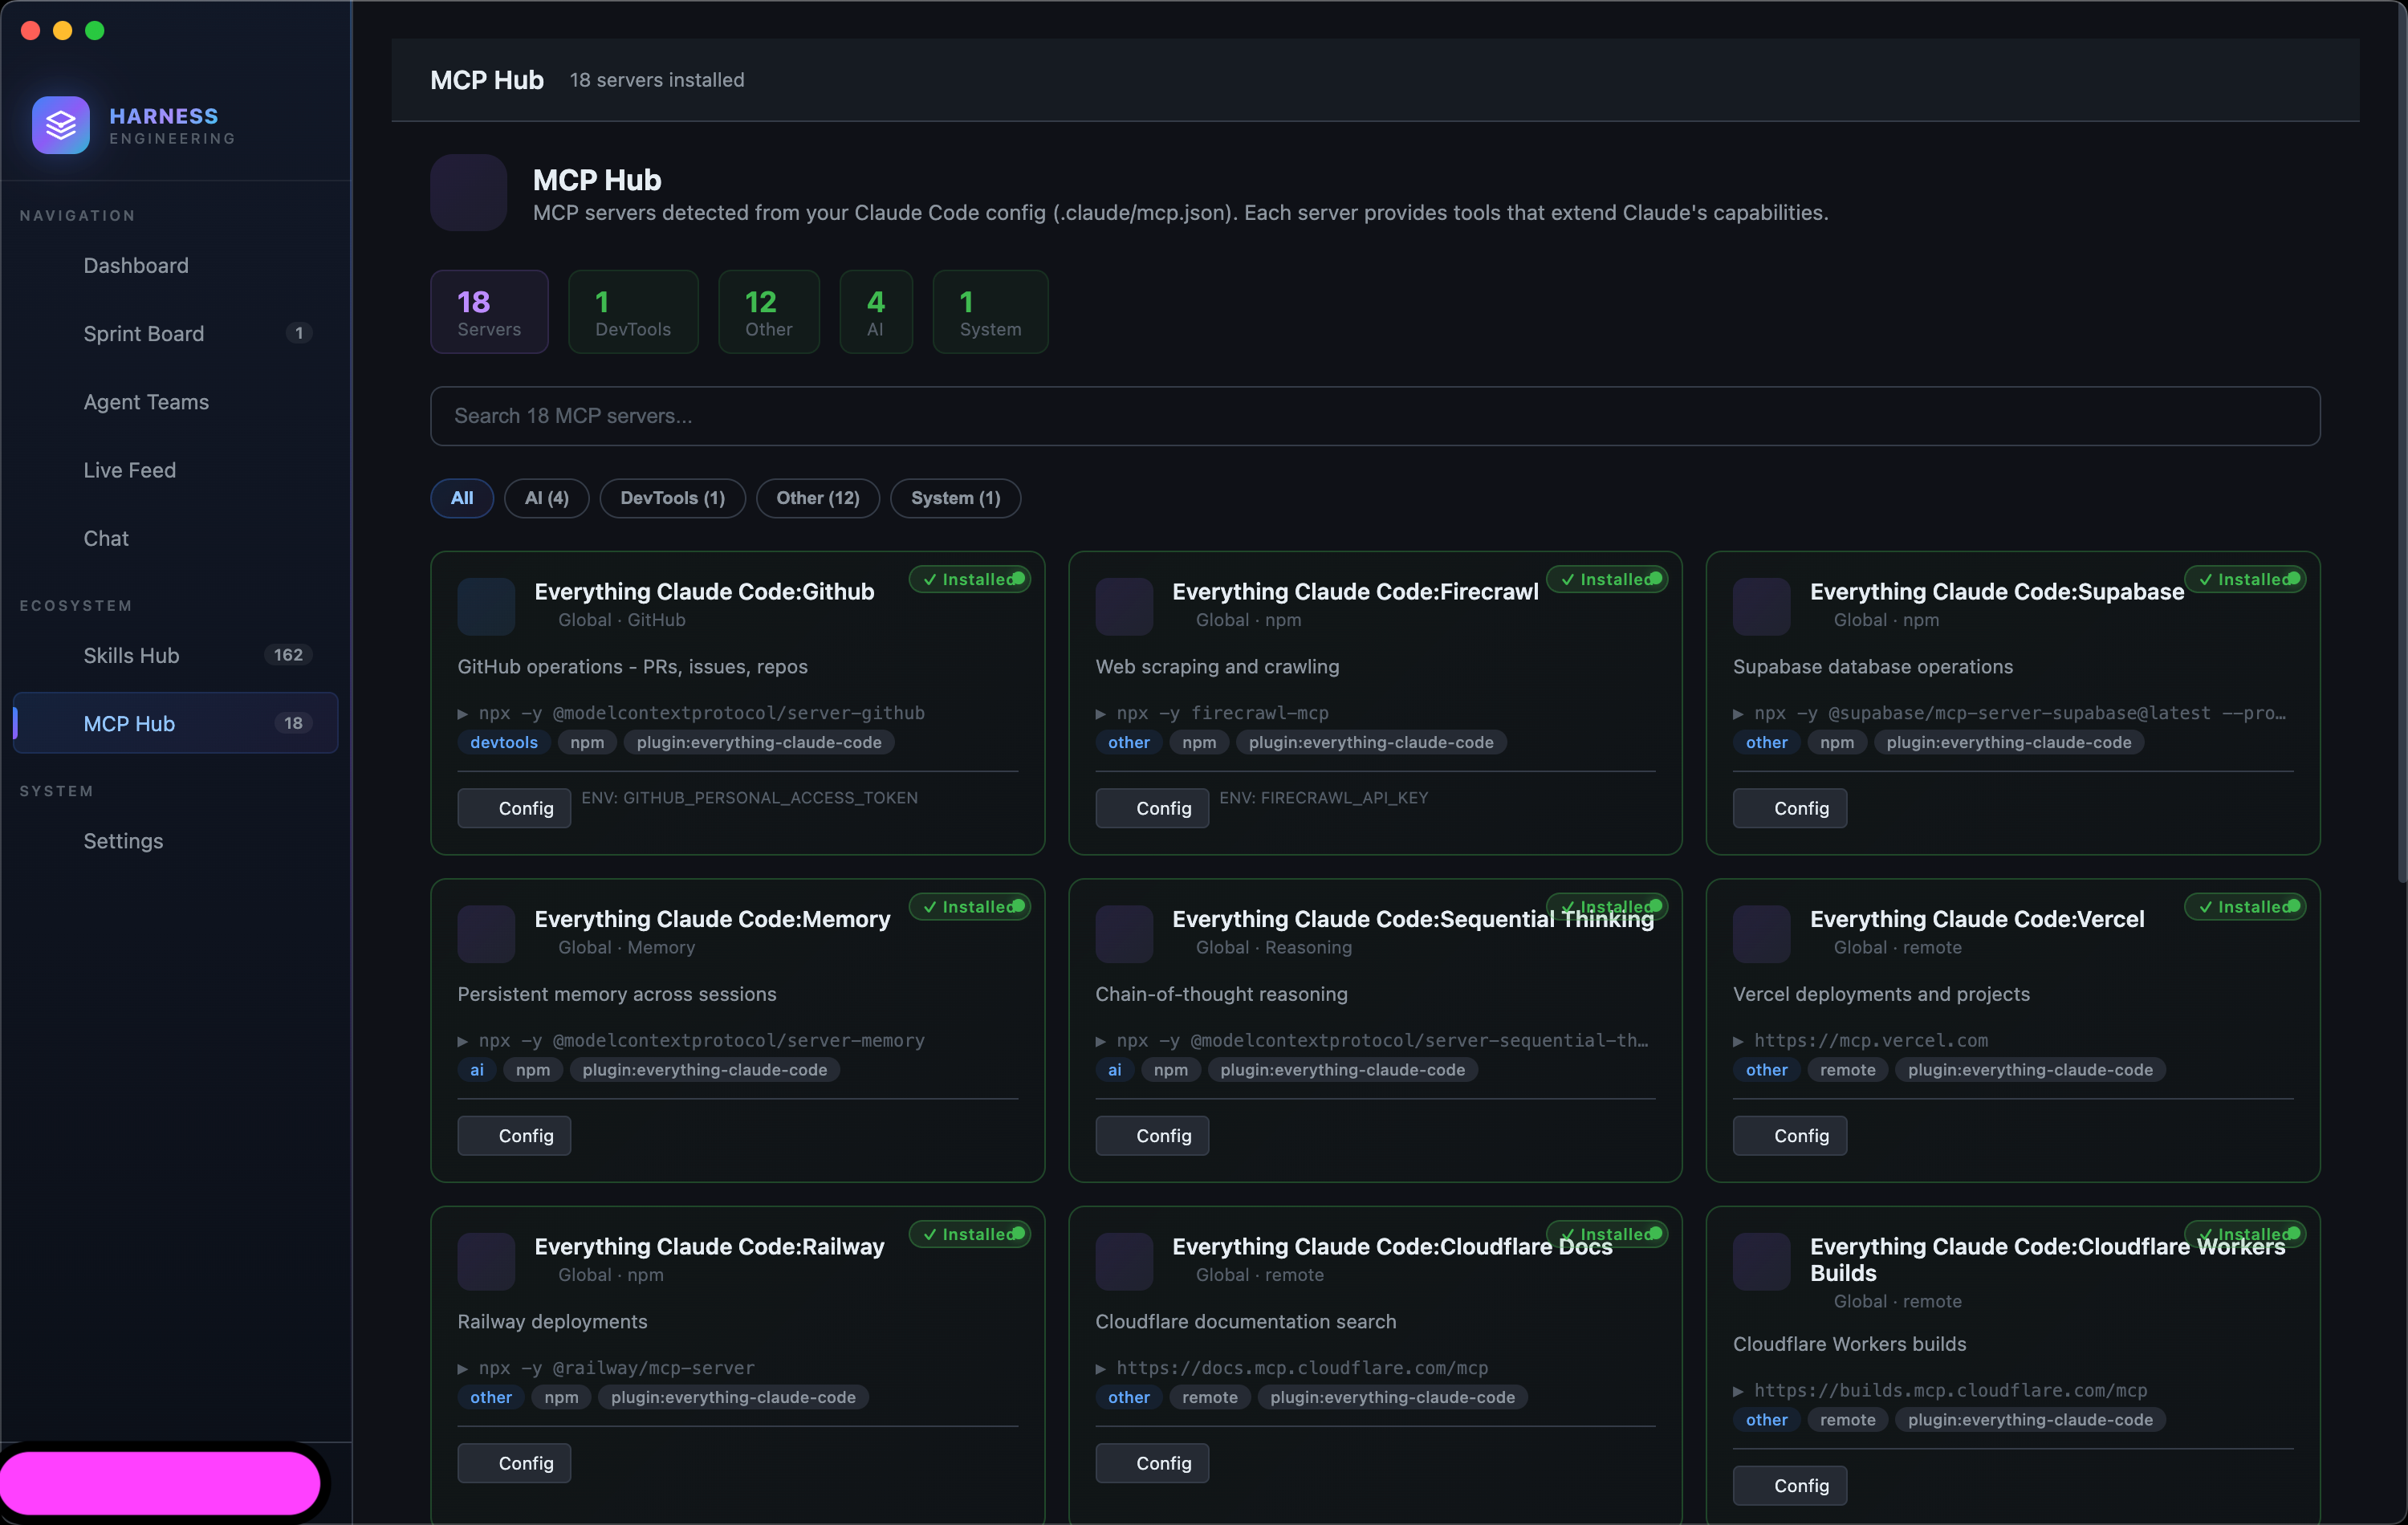Click the 162 badge beside Skills Hub
Screen dimensions: 2408x1525
click(288, 655)
